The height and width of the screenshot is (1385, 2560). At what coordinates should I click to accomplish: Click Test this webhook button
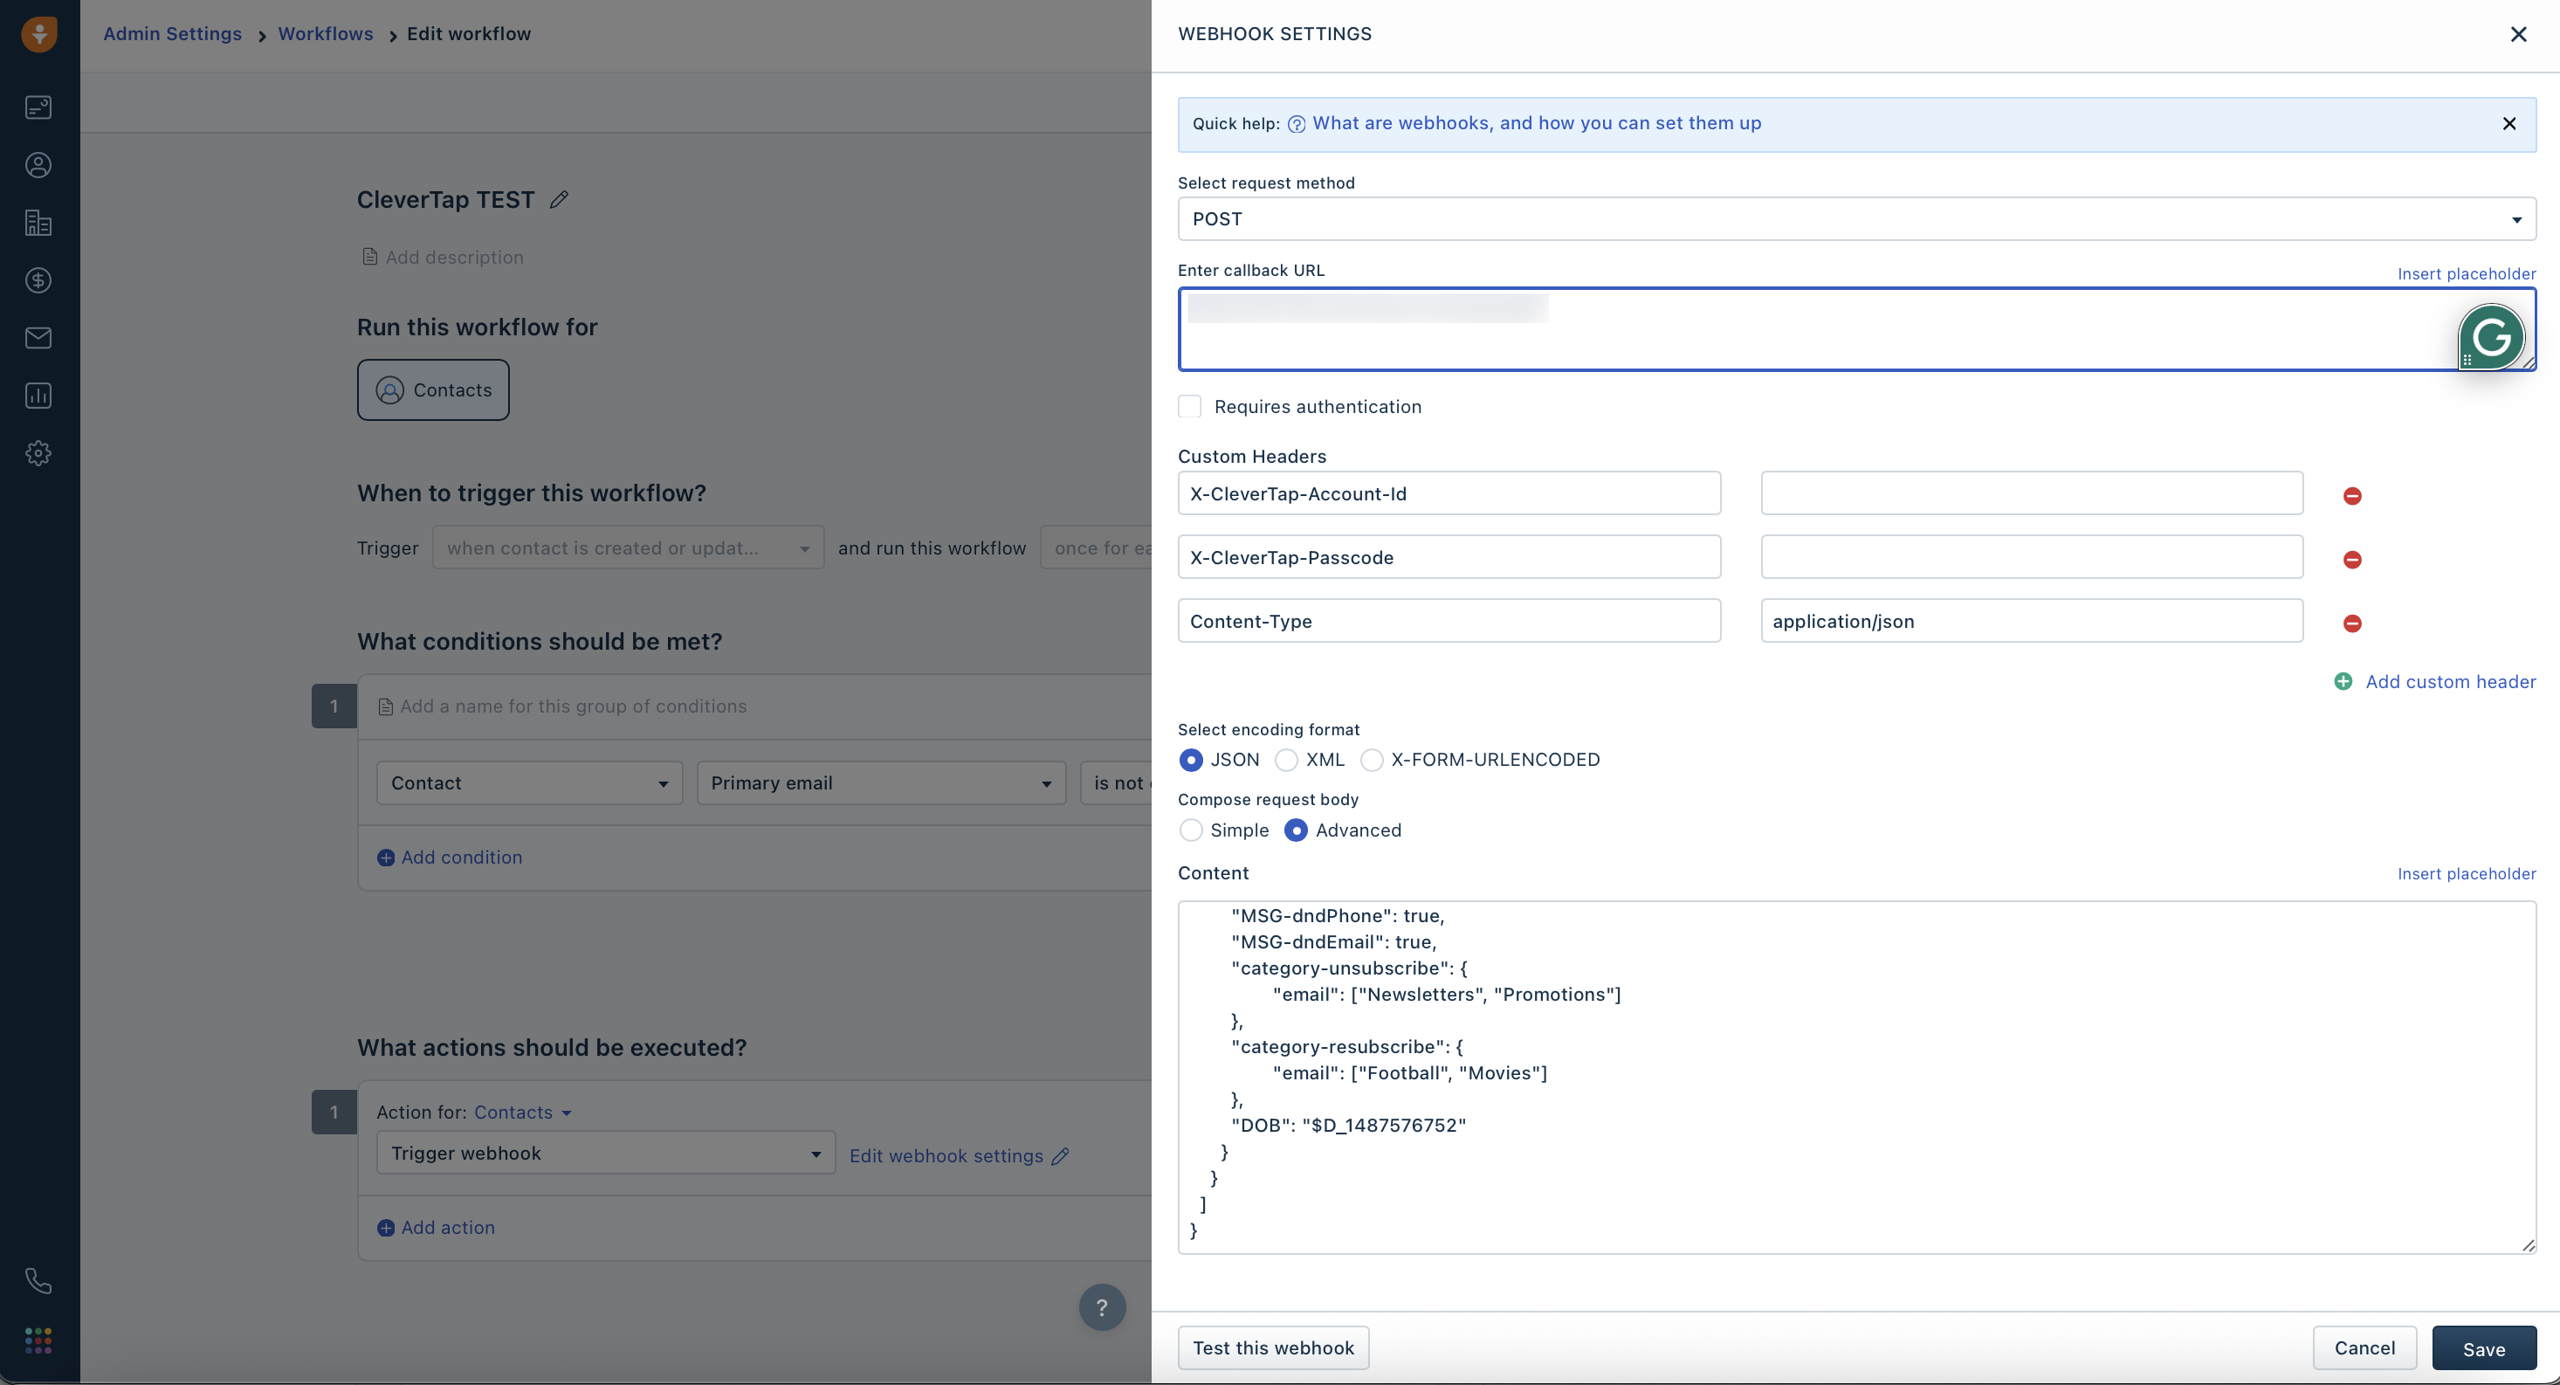[x=1273, y=1348]
